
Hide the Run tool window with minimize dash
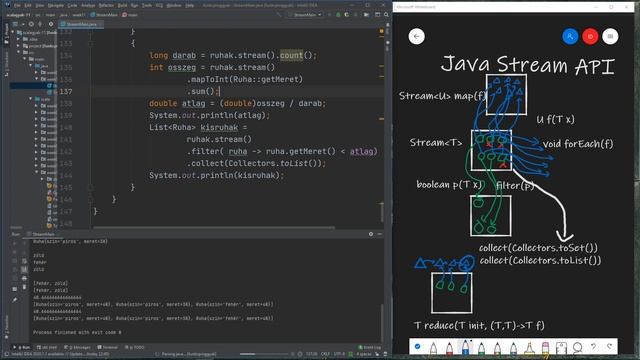tap(380, 234)
